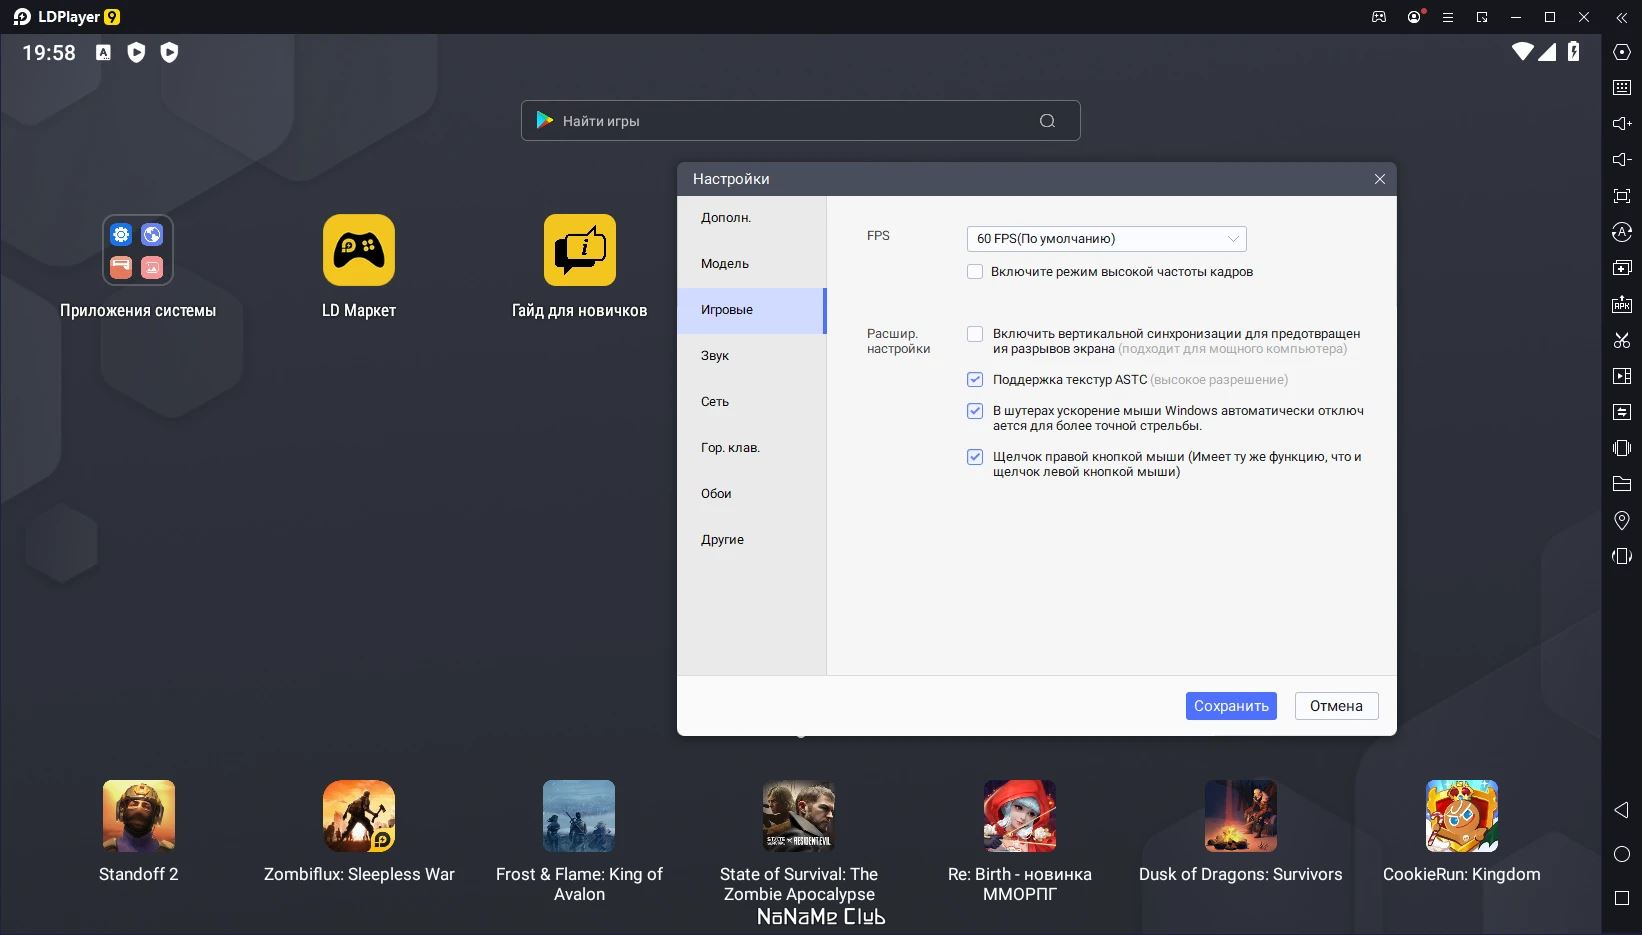Open the operation recorder icon with letter A
This screenshot has width=1642, height=935.
coord(1622,232)
